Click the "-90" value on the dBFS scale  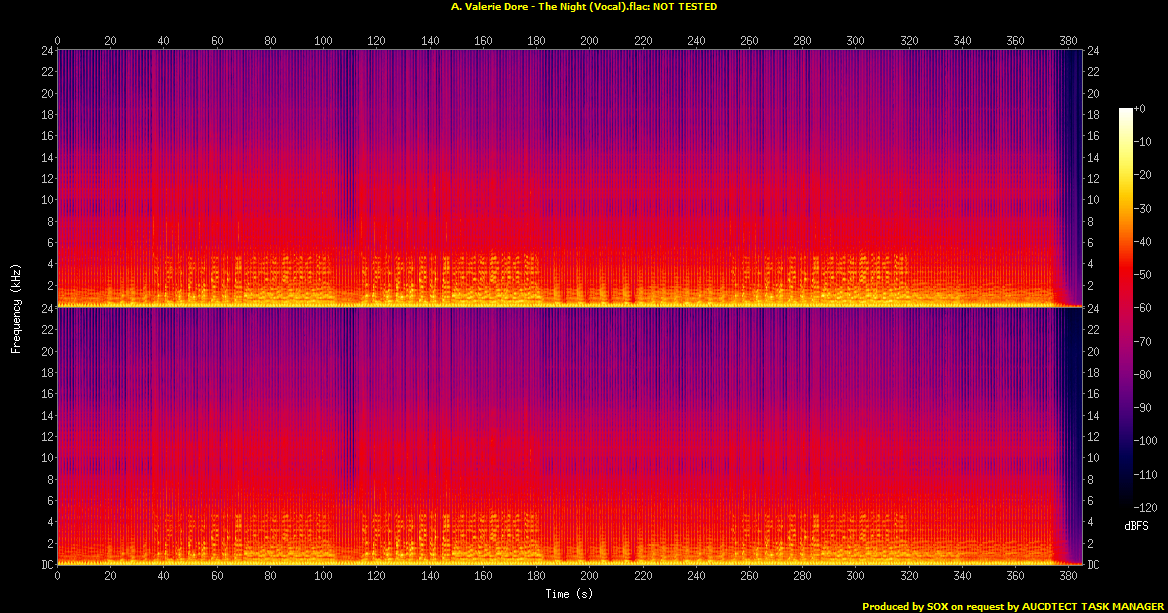1143,407
